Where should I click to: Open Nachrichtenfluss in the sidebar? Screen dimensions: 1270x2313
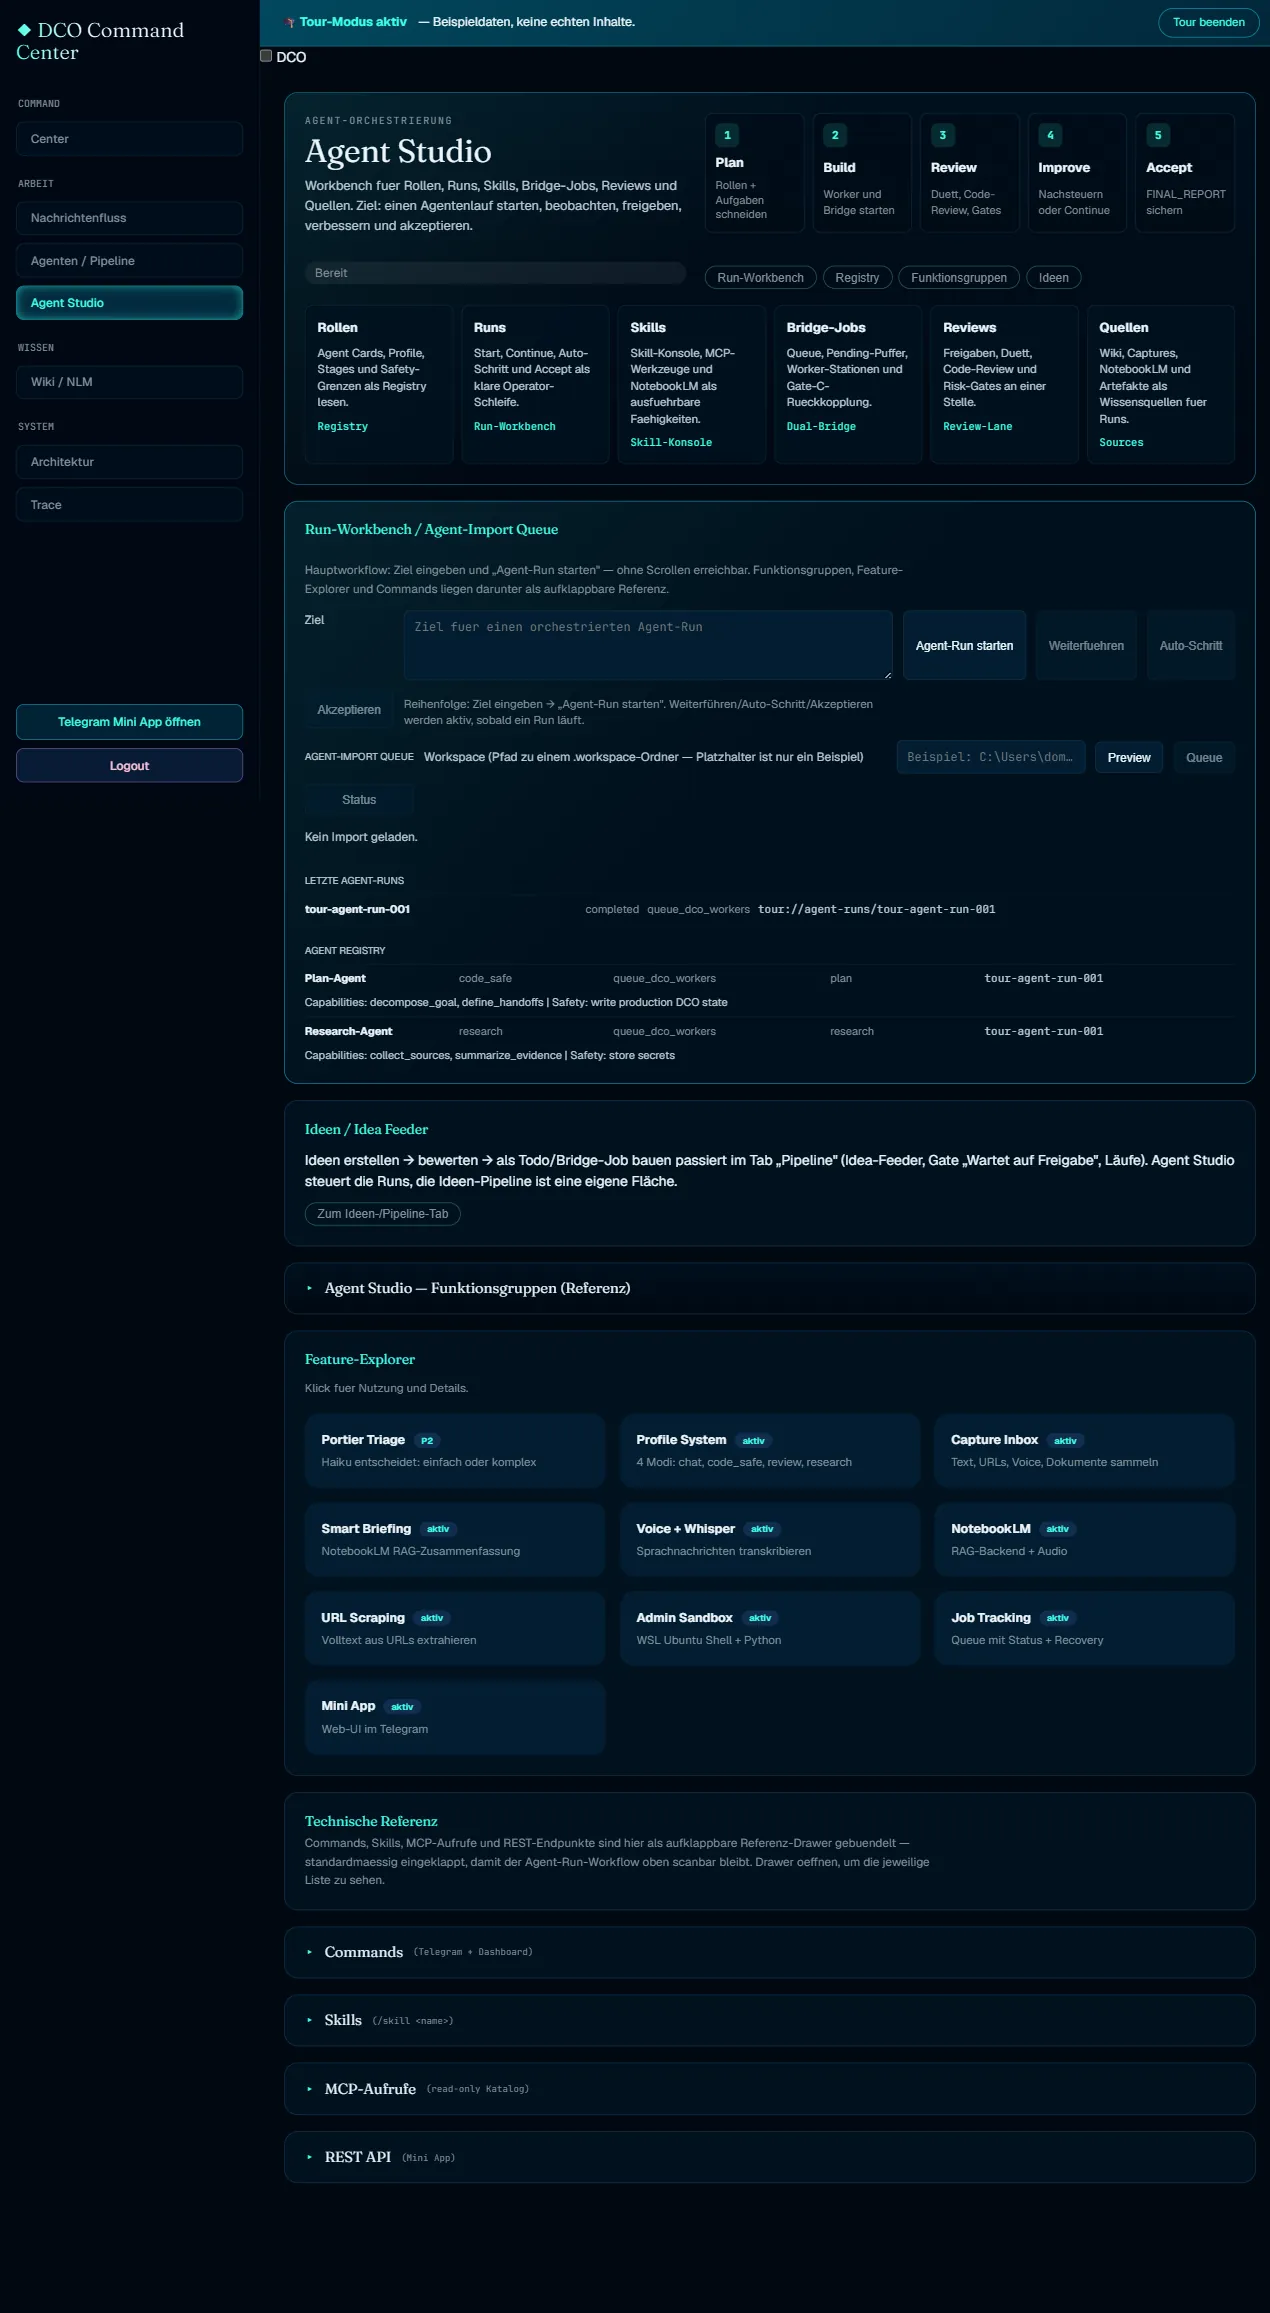(x=129, y=218)
